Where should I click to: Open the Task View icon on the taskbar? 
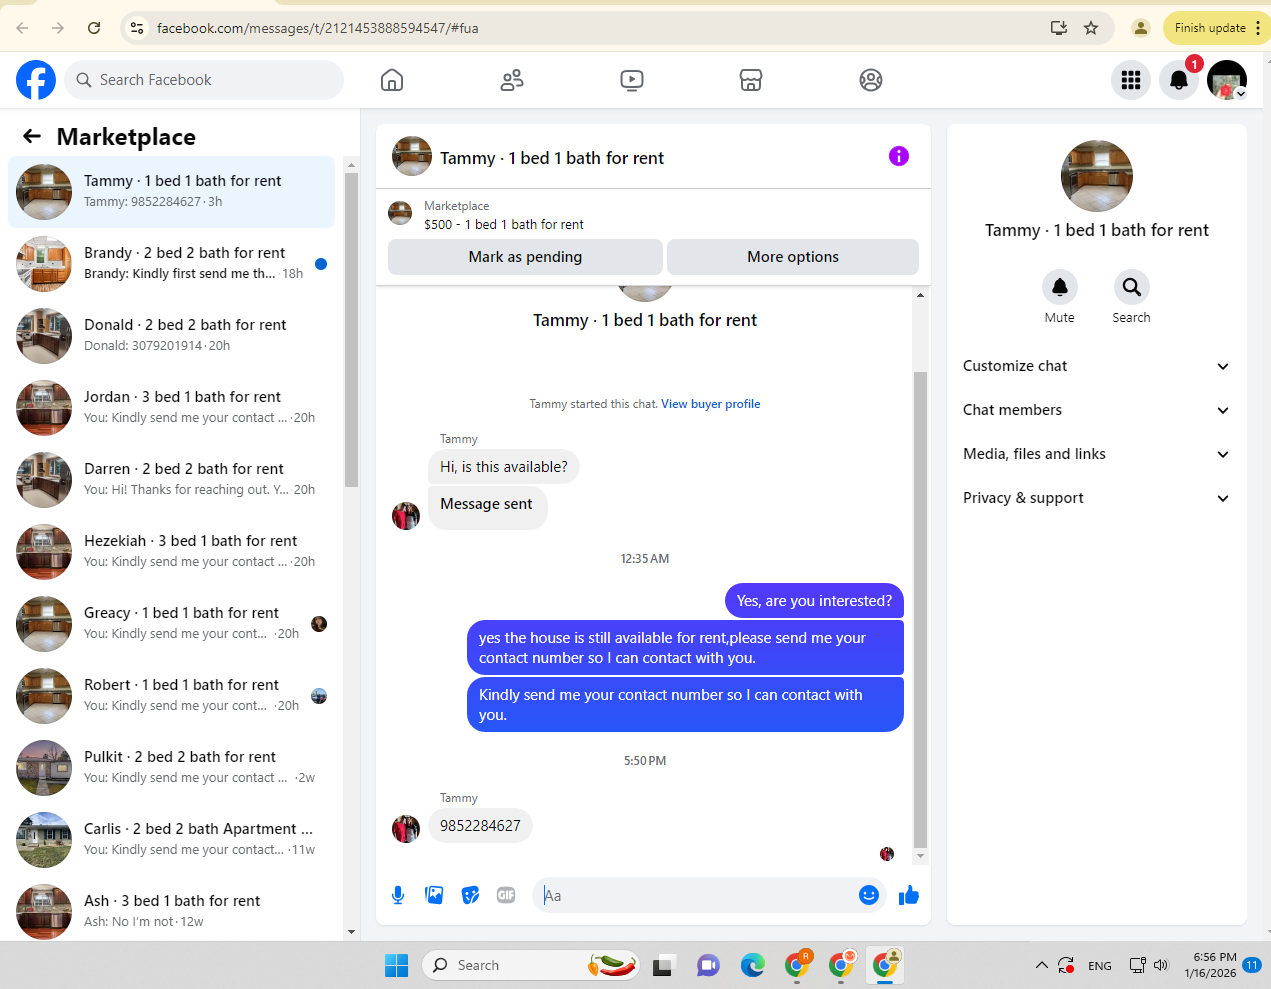[x=663, y=965]
